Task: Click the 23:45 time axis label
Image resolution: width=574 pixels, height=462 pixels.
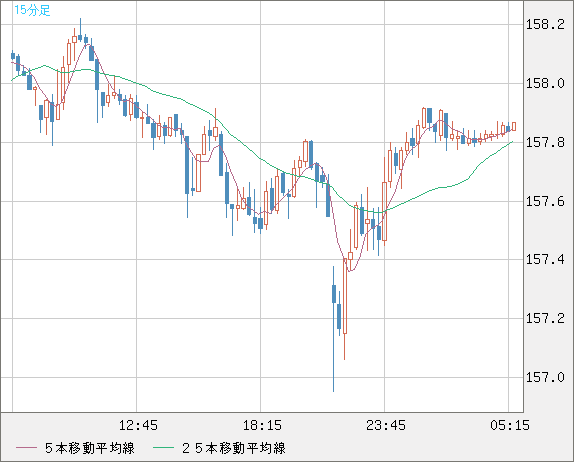Action: [386, 425]
